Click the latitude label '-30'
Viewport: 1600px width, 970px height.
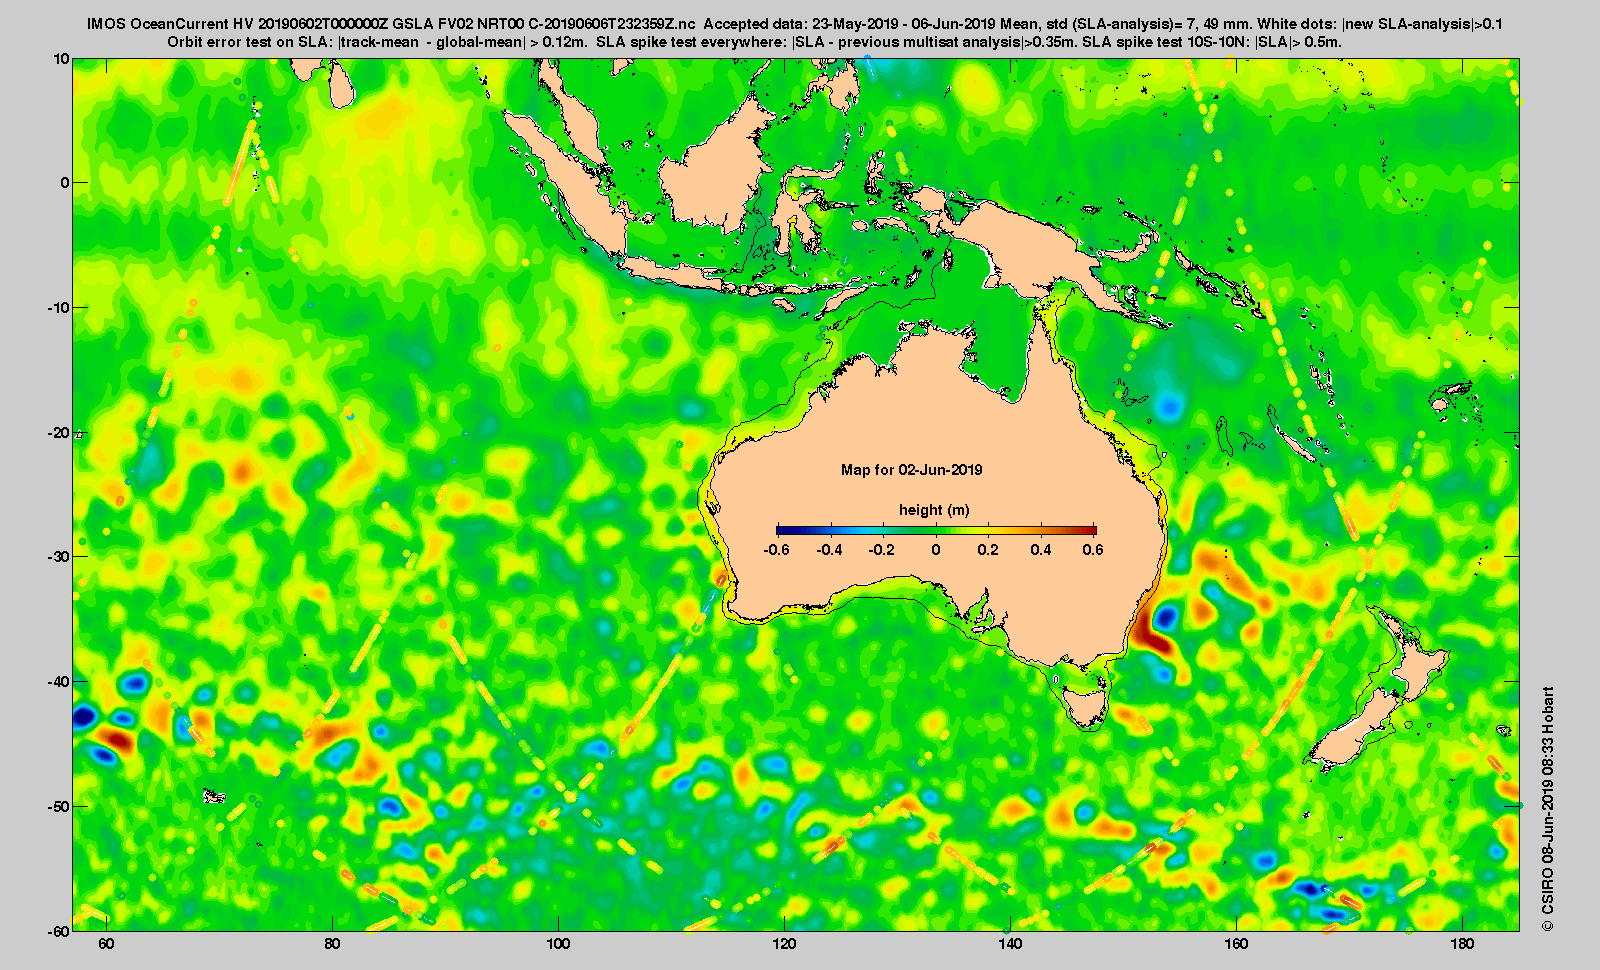pyautogui.click(x=58, y=556)
